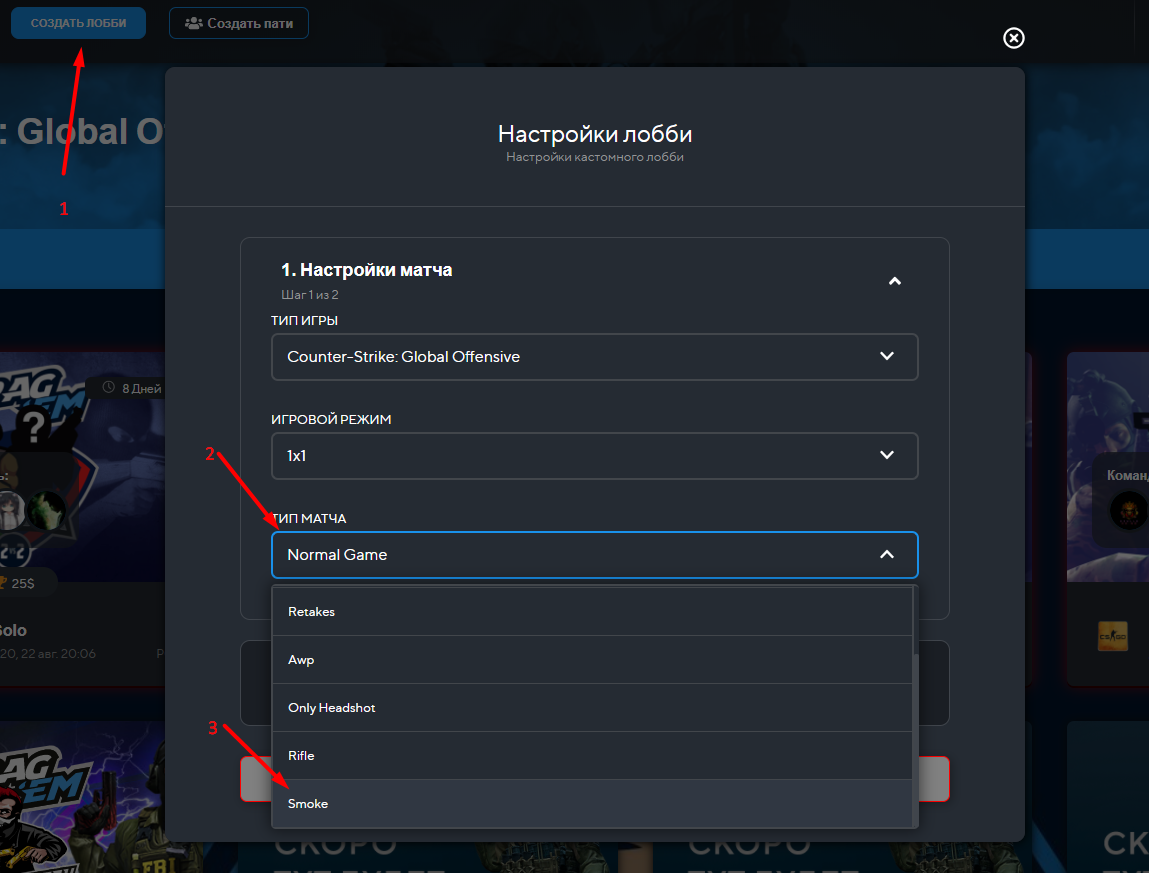The height and width of the screenshot is (873, 1149).
Task: Open the Тип игры dropdown
Action: [x=594, y=357]
